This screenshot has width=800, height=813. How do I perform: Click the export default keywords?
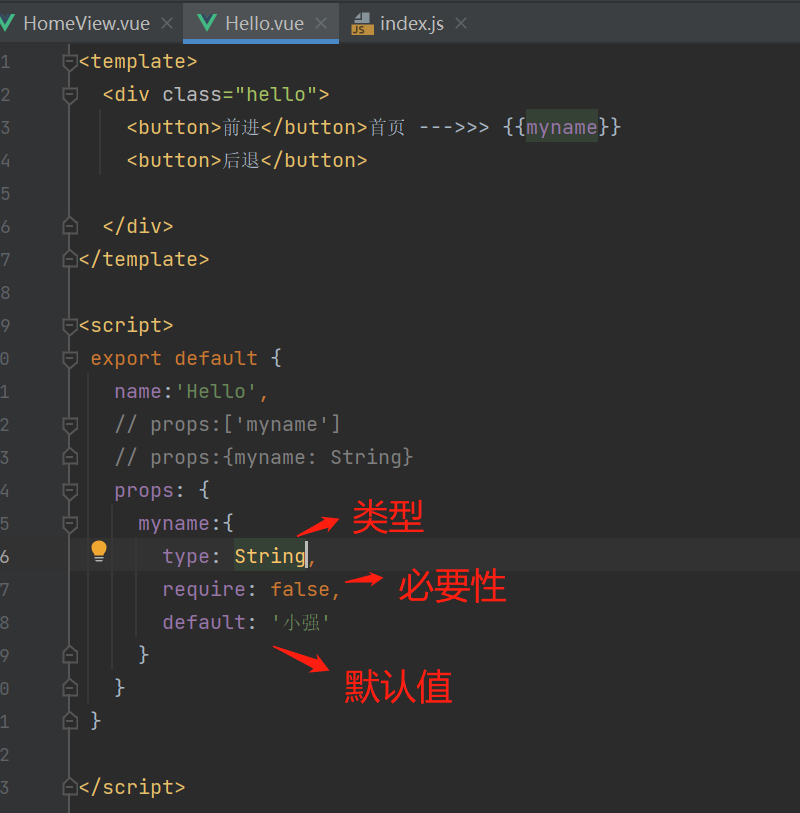point(174,358)
